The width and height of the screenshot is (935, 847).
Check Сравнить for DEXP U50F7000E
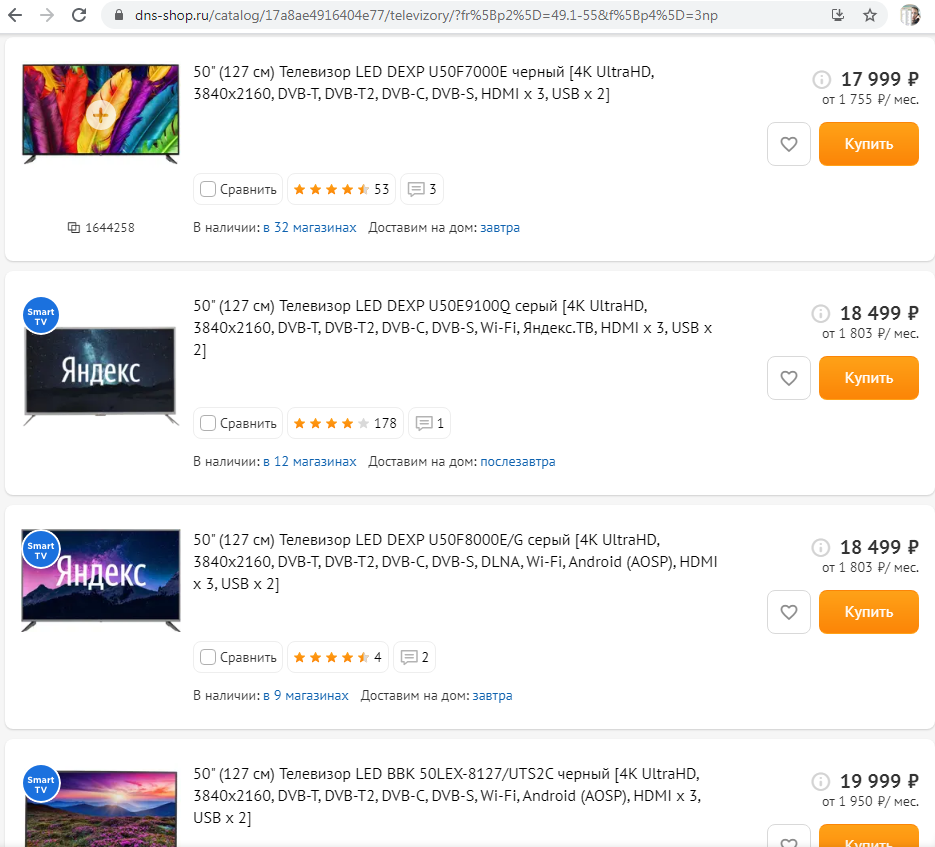click(x=208, y=189)
